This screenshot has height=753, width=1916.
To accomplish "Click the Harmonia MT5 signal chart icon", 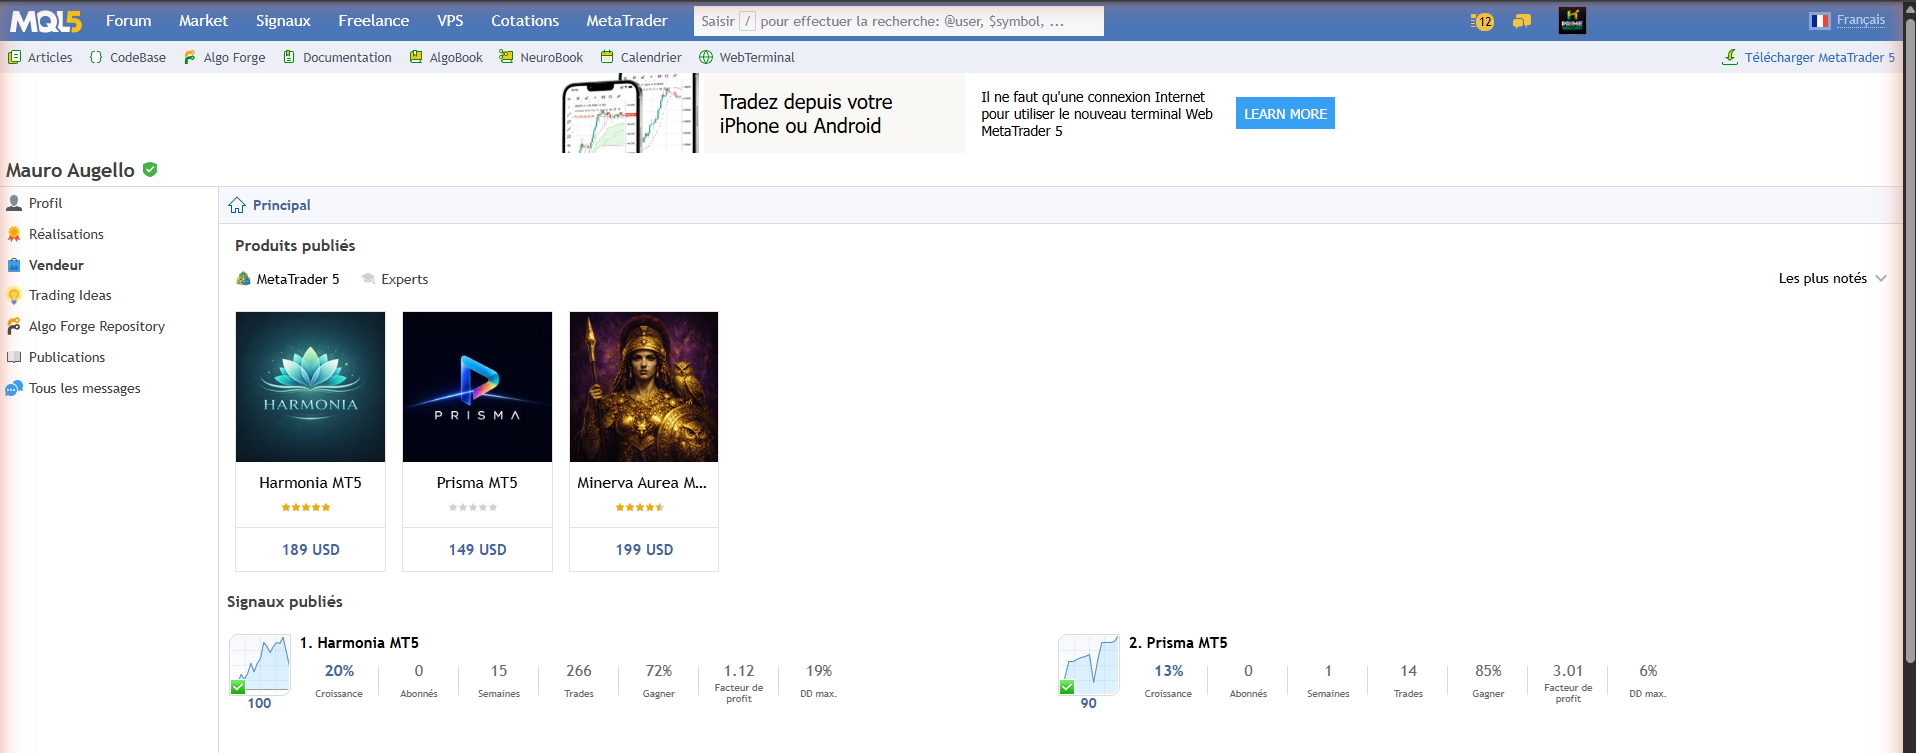I will (x=260, y=664).
